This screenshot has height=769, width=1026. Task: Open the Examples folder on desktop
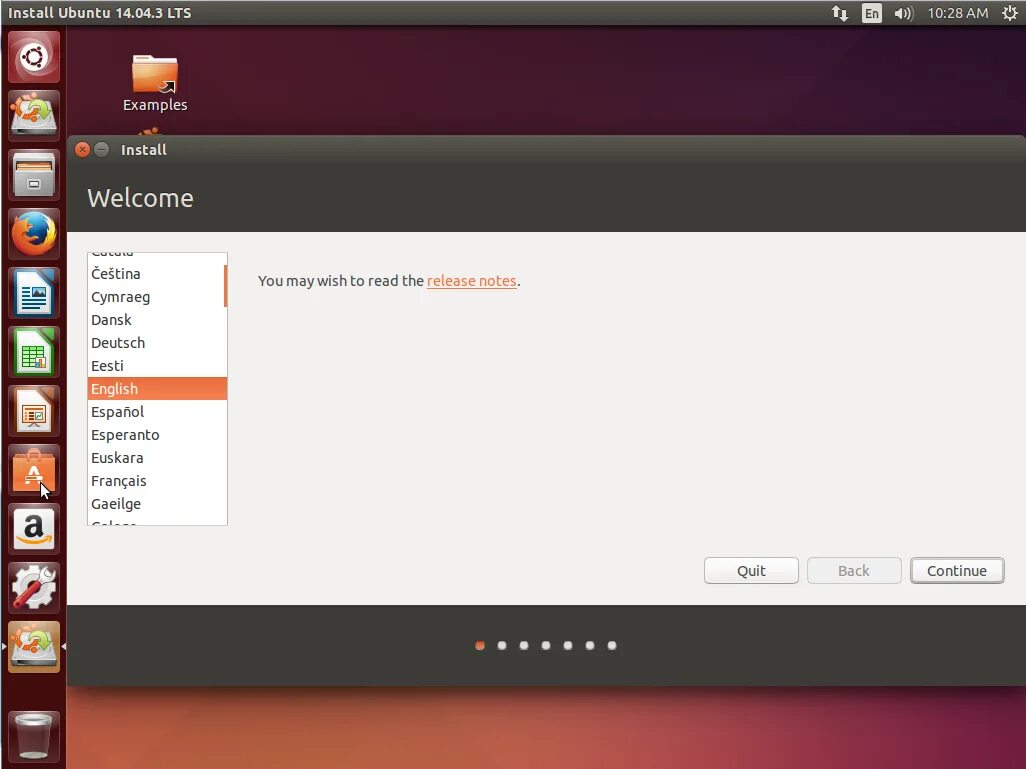[155, 83]
